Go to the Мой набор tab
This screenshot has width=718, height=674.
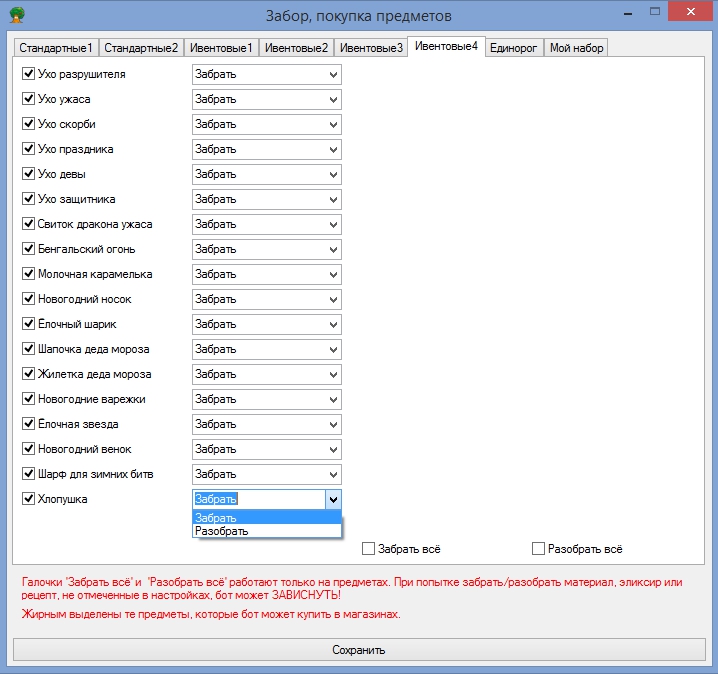click(576, 48)
